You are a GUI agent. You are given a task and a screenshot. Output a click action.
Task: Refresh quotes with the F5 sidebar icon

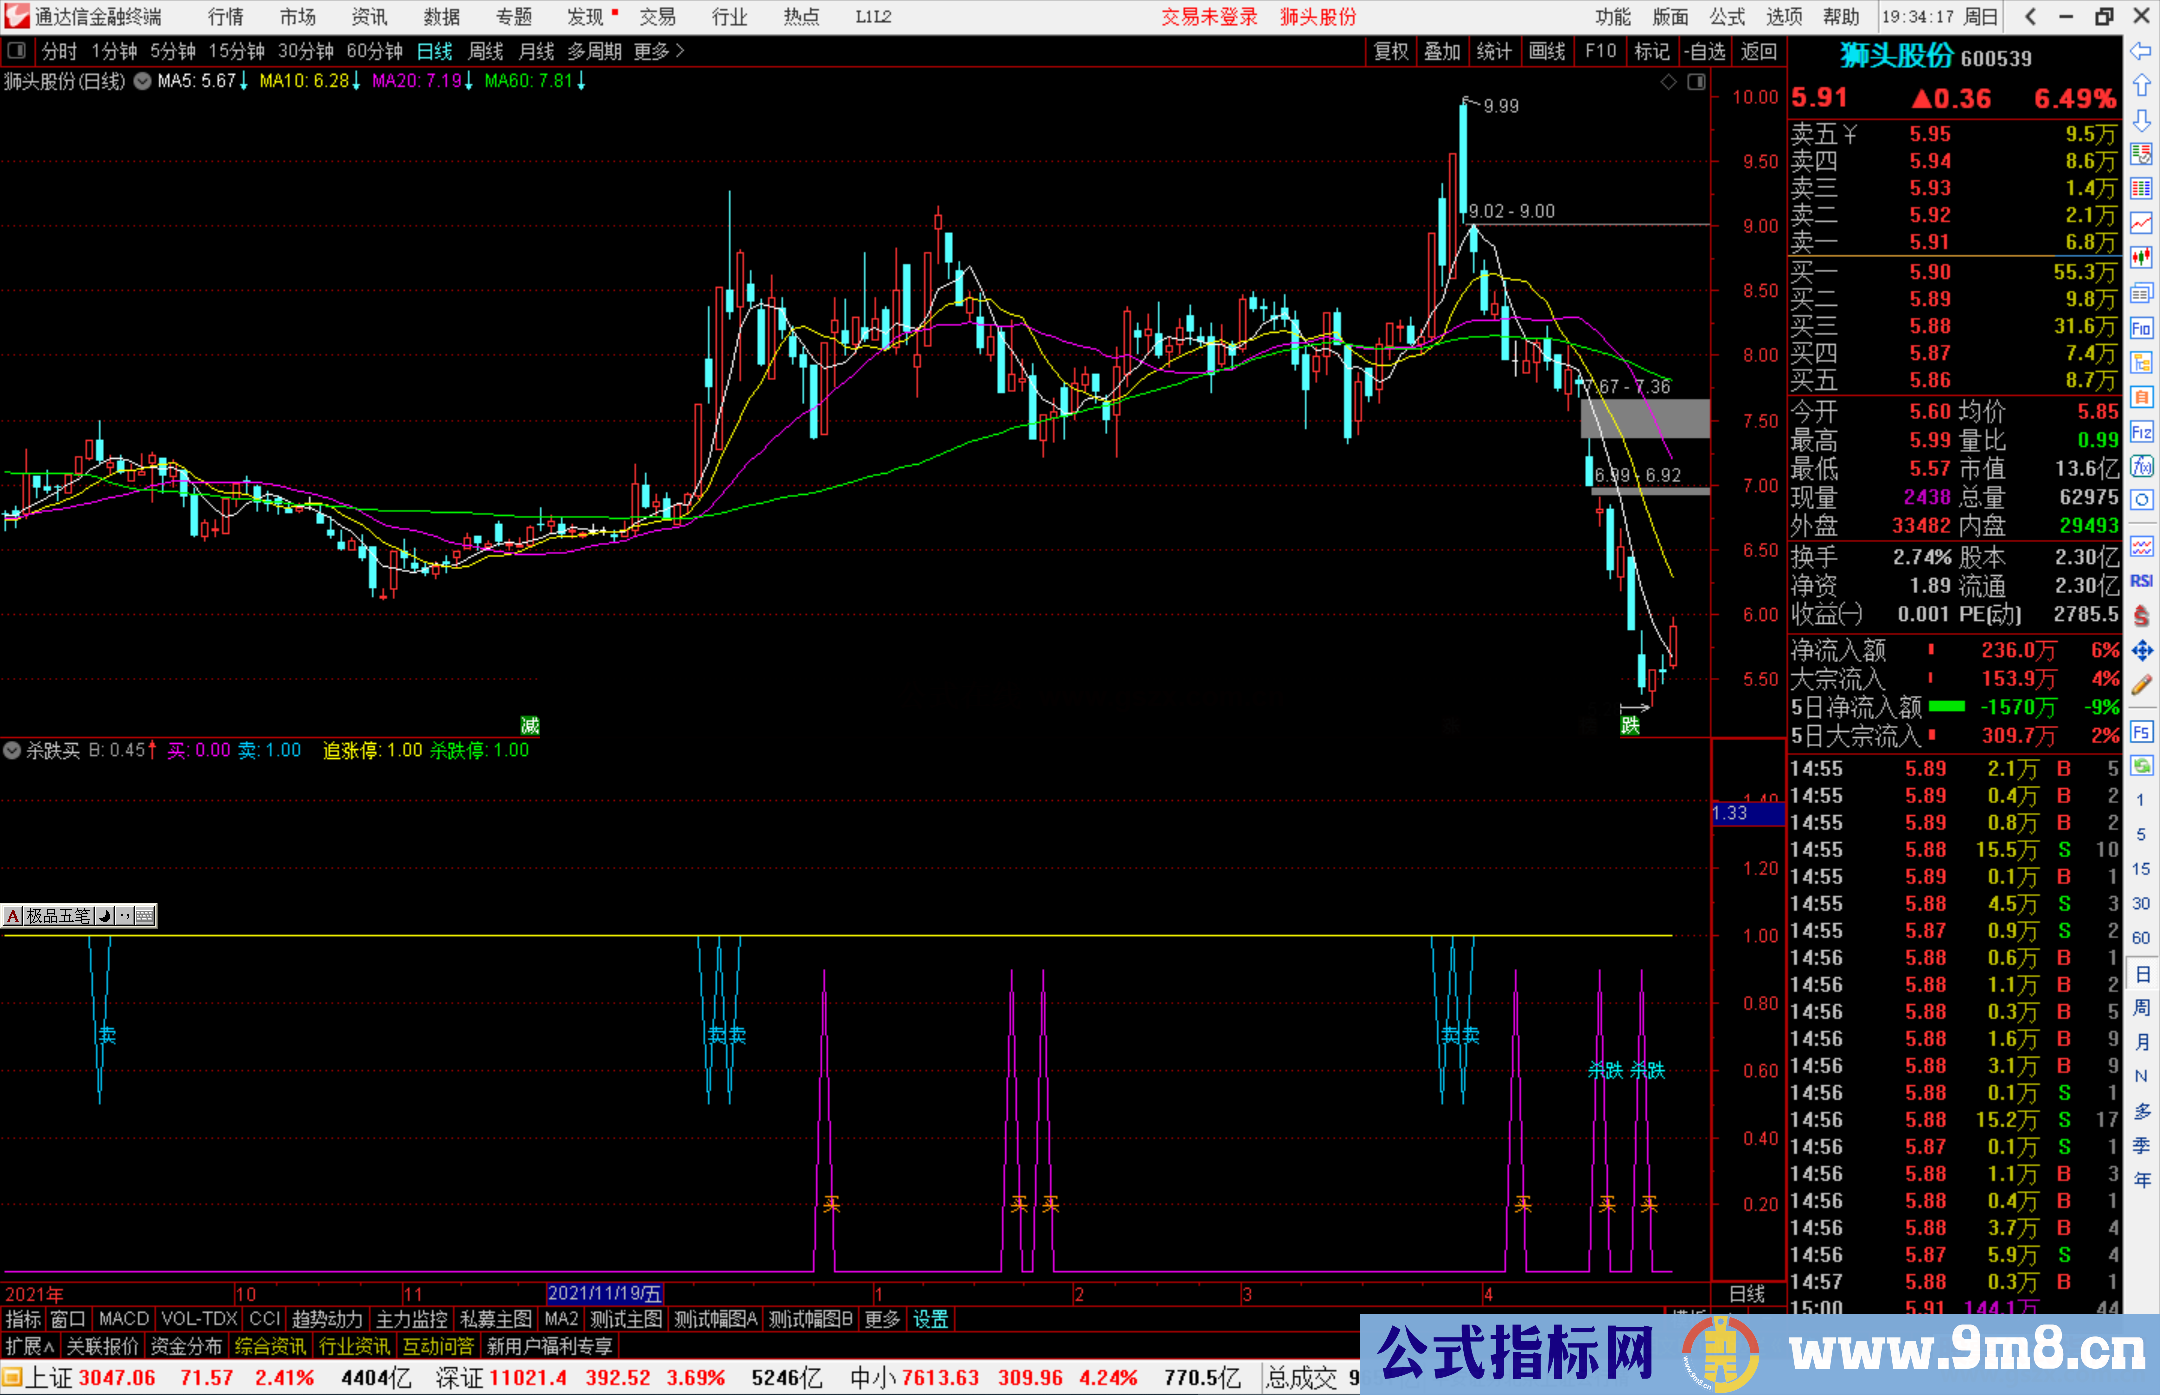(2142, 732)
